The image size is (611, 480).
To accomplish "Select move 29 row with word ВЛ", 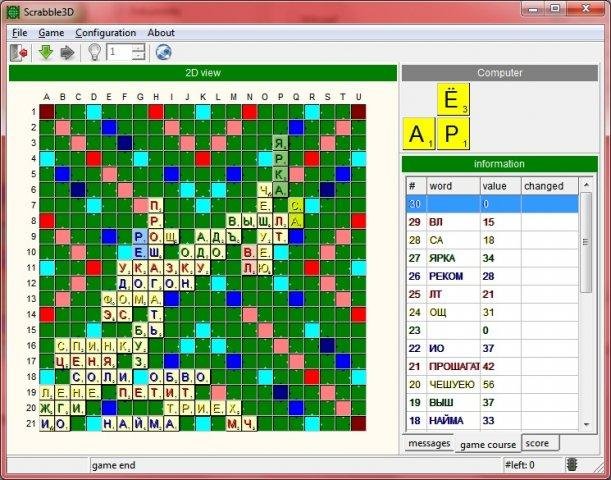I will point(492,222).
